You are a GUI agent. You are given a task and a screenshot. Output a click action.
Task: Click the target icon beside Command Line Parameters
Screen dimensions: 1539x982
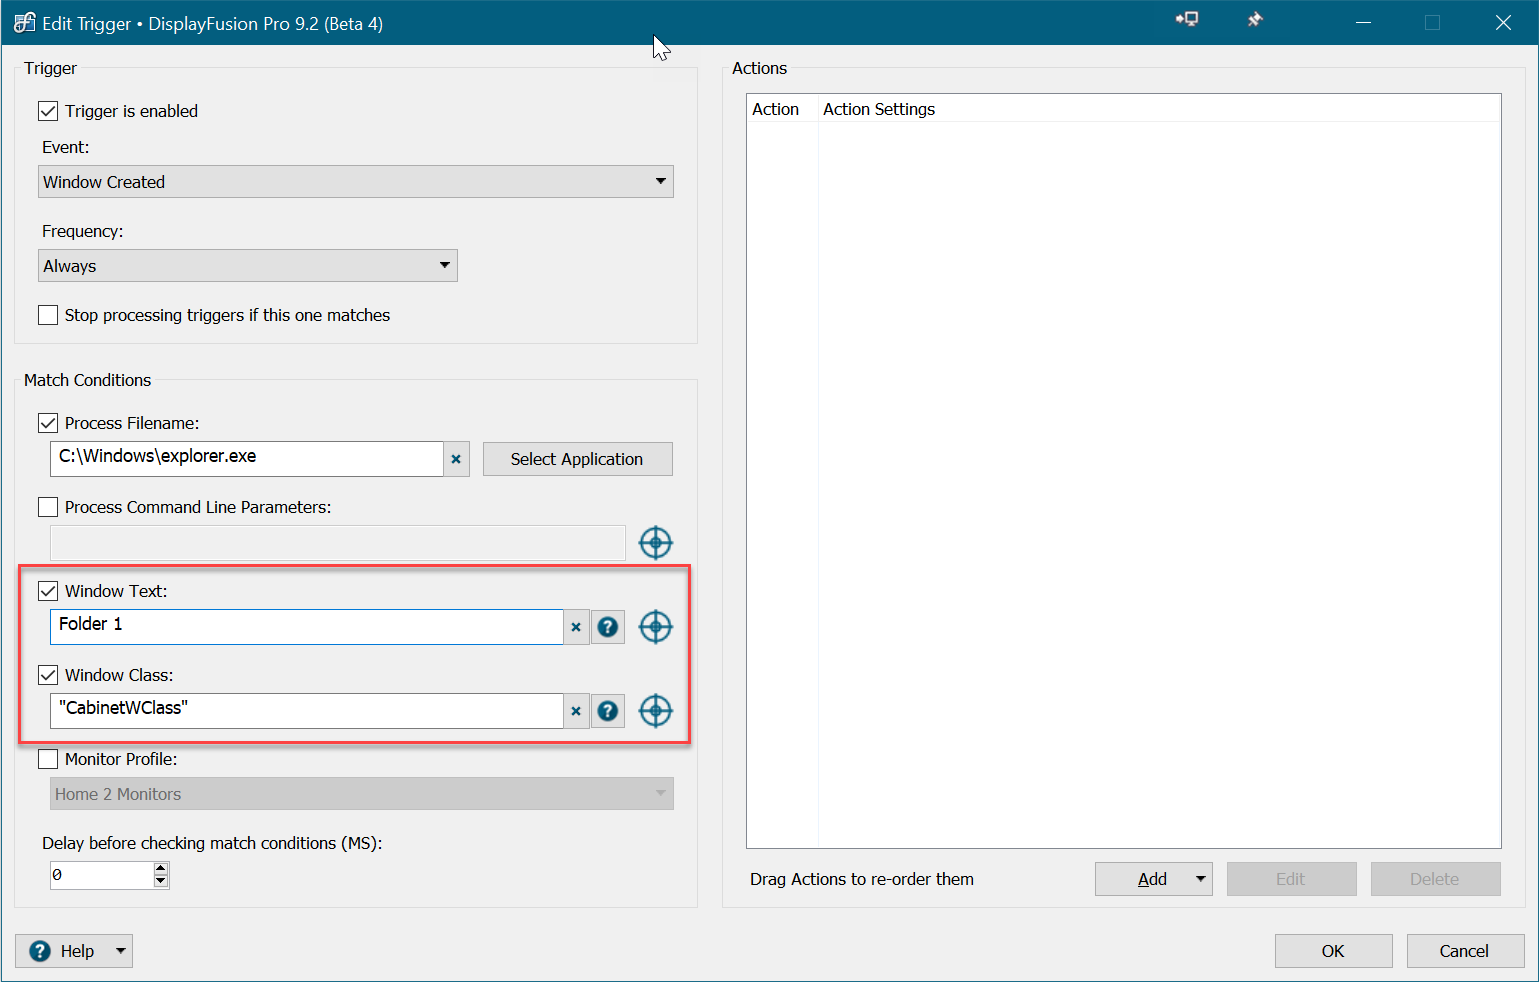[x=655, y=543]
